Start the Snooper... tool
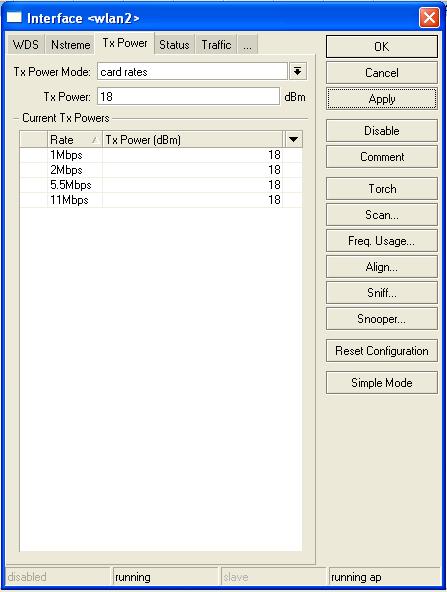The width and height of the screenshot is (447, 592). point(382,319)
